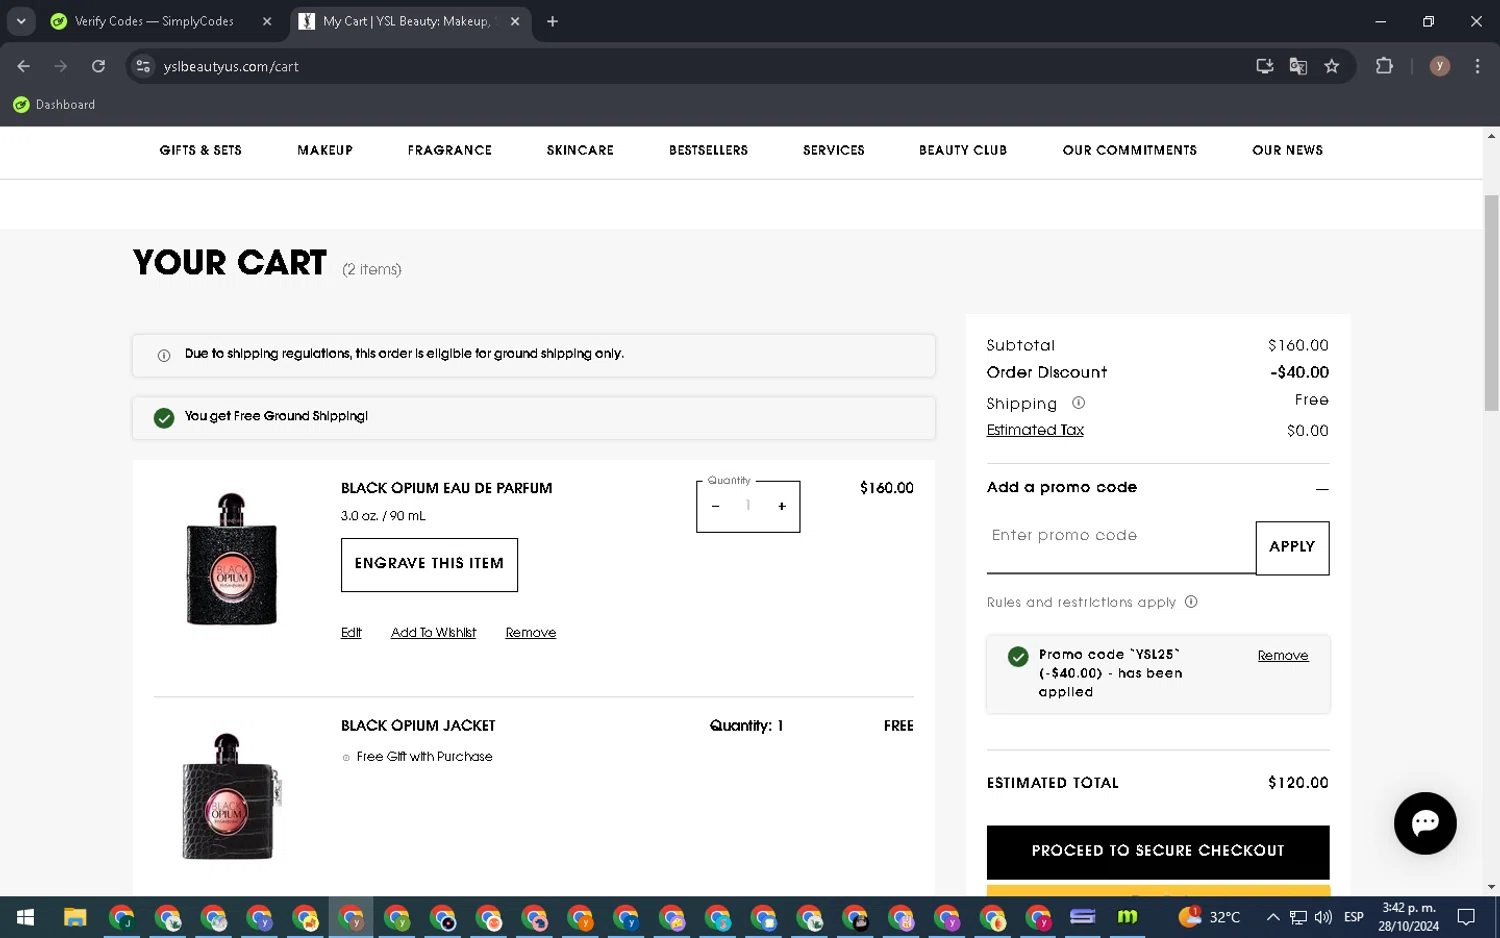
Task: Remove the applied YSL25 promo code
Action: point(1283,656)
